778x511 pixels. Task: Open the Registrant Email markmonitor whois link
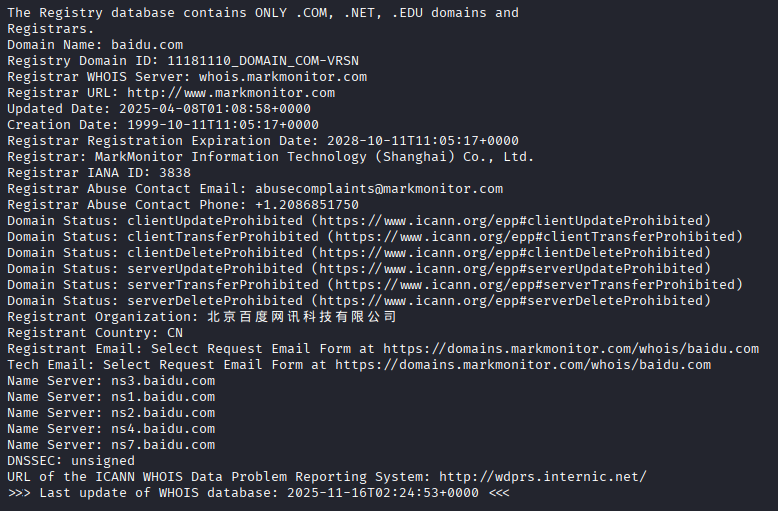pyautogui.click(x=571, y=348)
